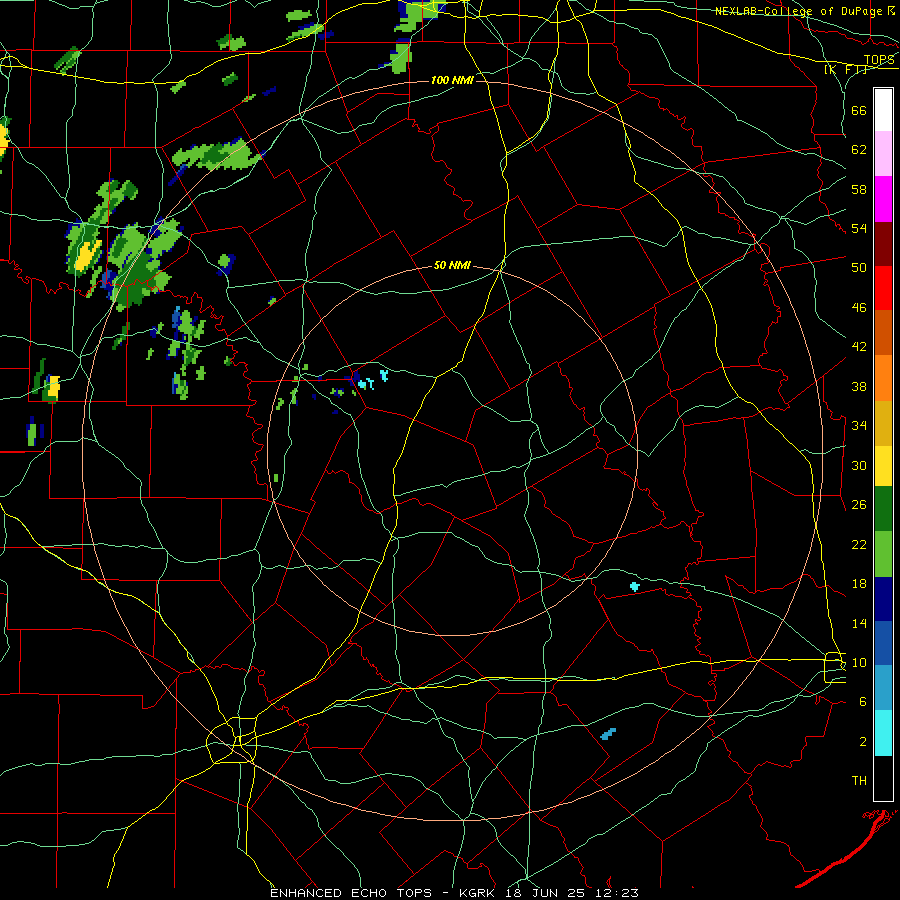Click the legend value 22

click(x=859, y=544)
